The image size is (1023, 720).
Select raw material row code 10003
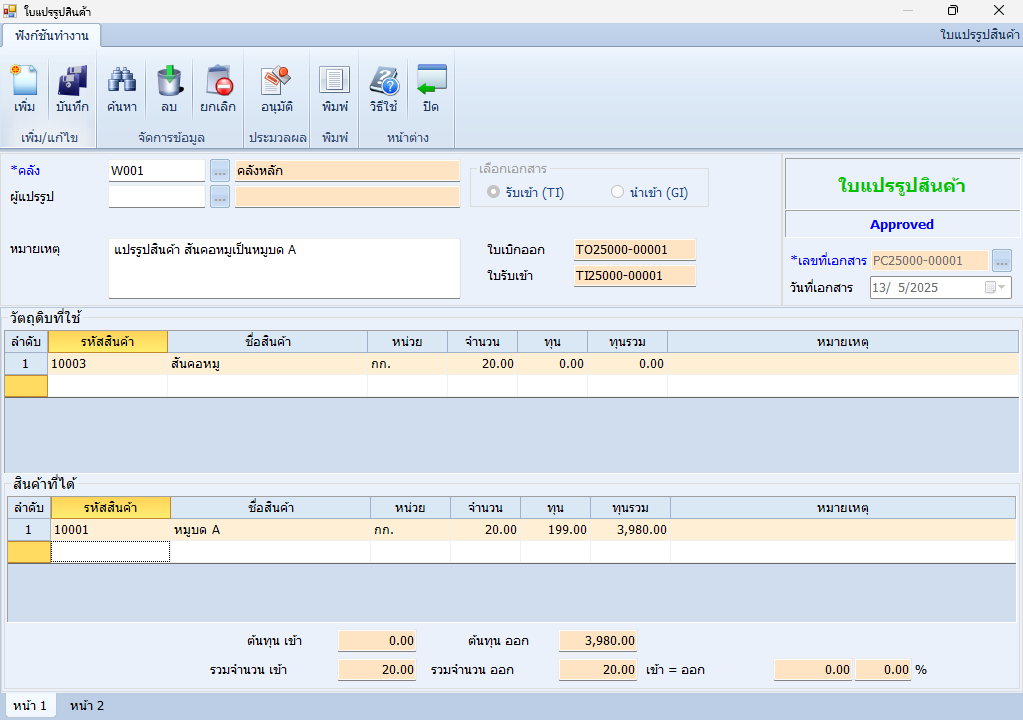tap(107, 364)
